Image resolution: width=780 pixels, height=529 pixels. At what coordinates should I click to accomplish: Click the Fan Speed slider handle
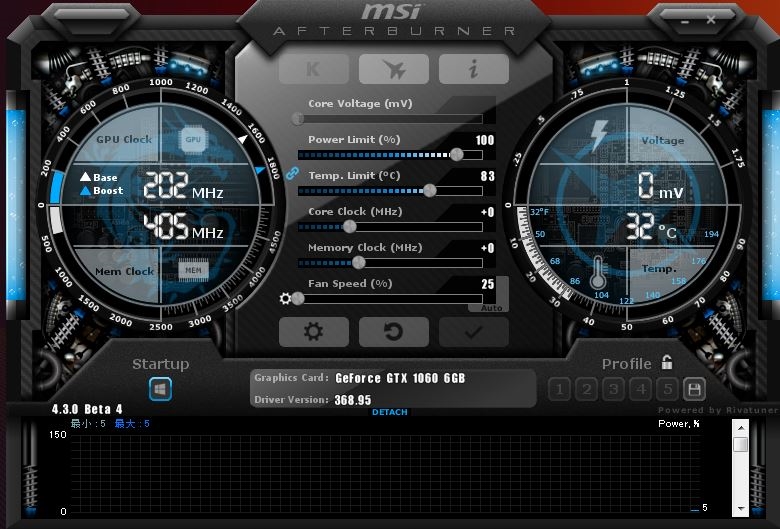pos(298,299)
